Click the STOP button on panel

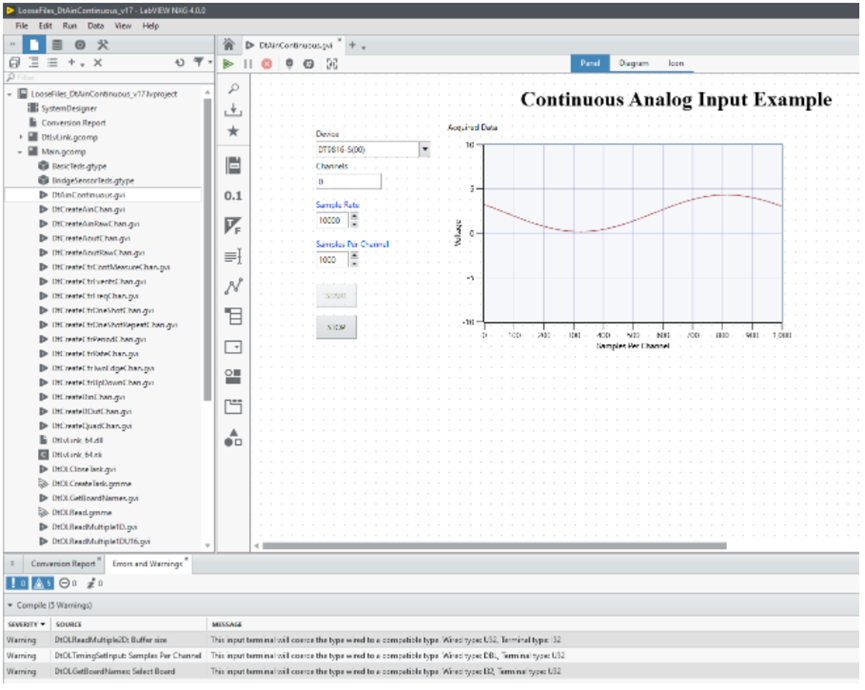(x=336, y=327)
